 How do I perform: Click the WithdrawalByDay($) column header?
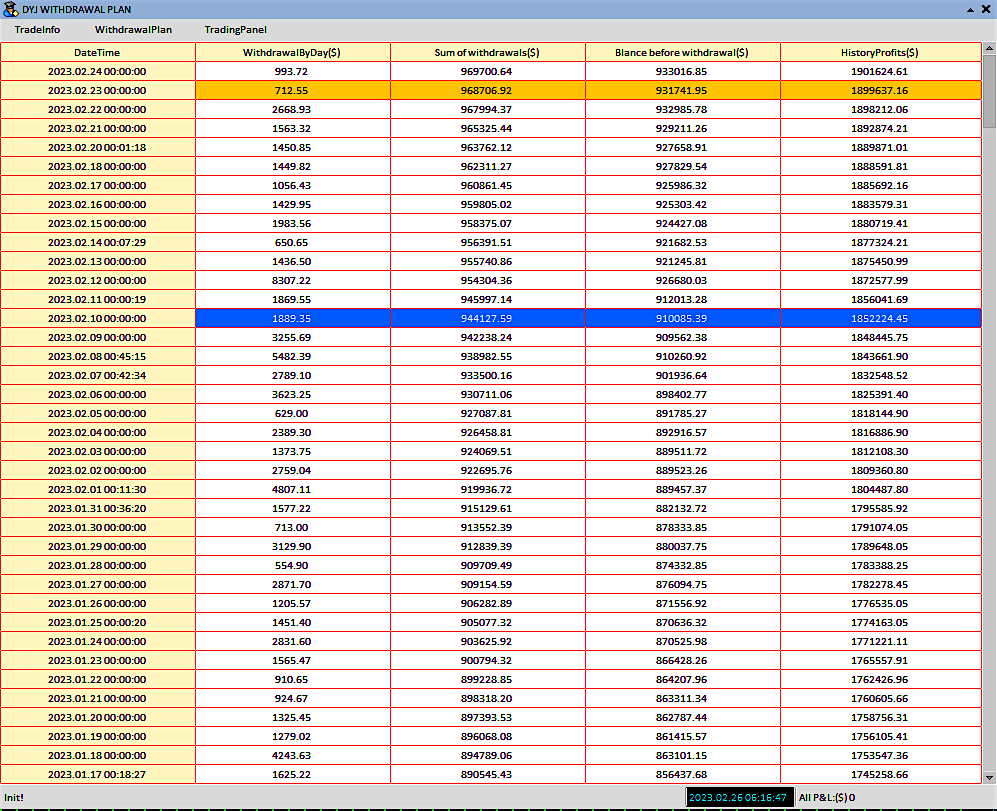(292, 52)
